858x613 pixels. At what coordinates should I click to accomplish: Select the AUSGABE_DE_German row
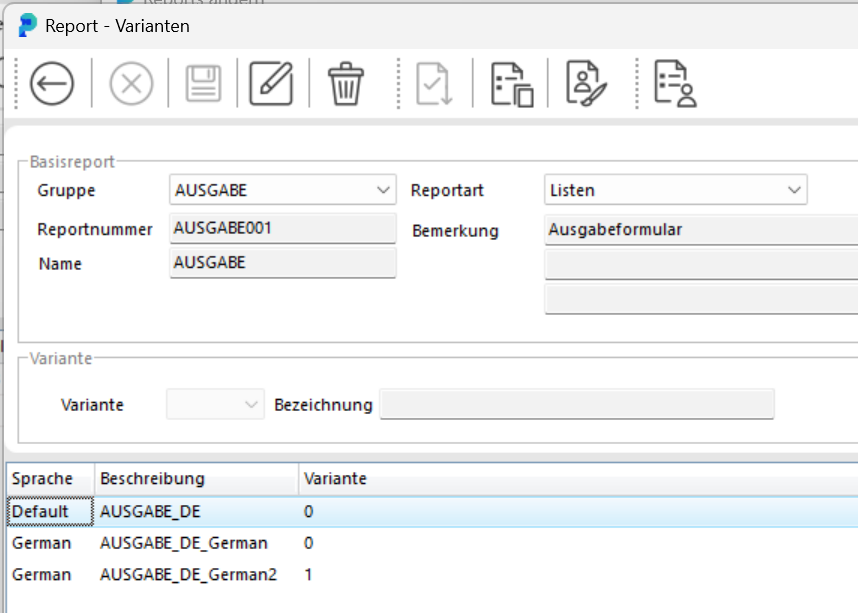coord(432,543)
